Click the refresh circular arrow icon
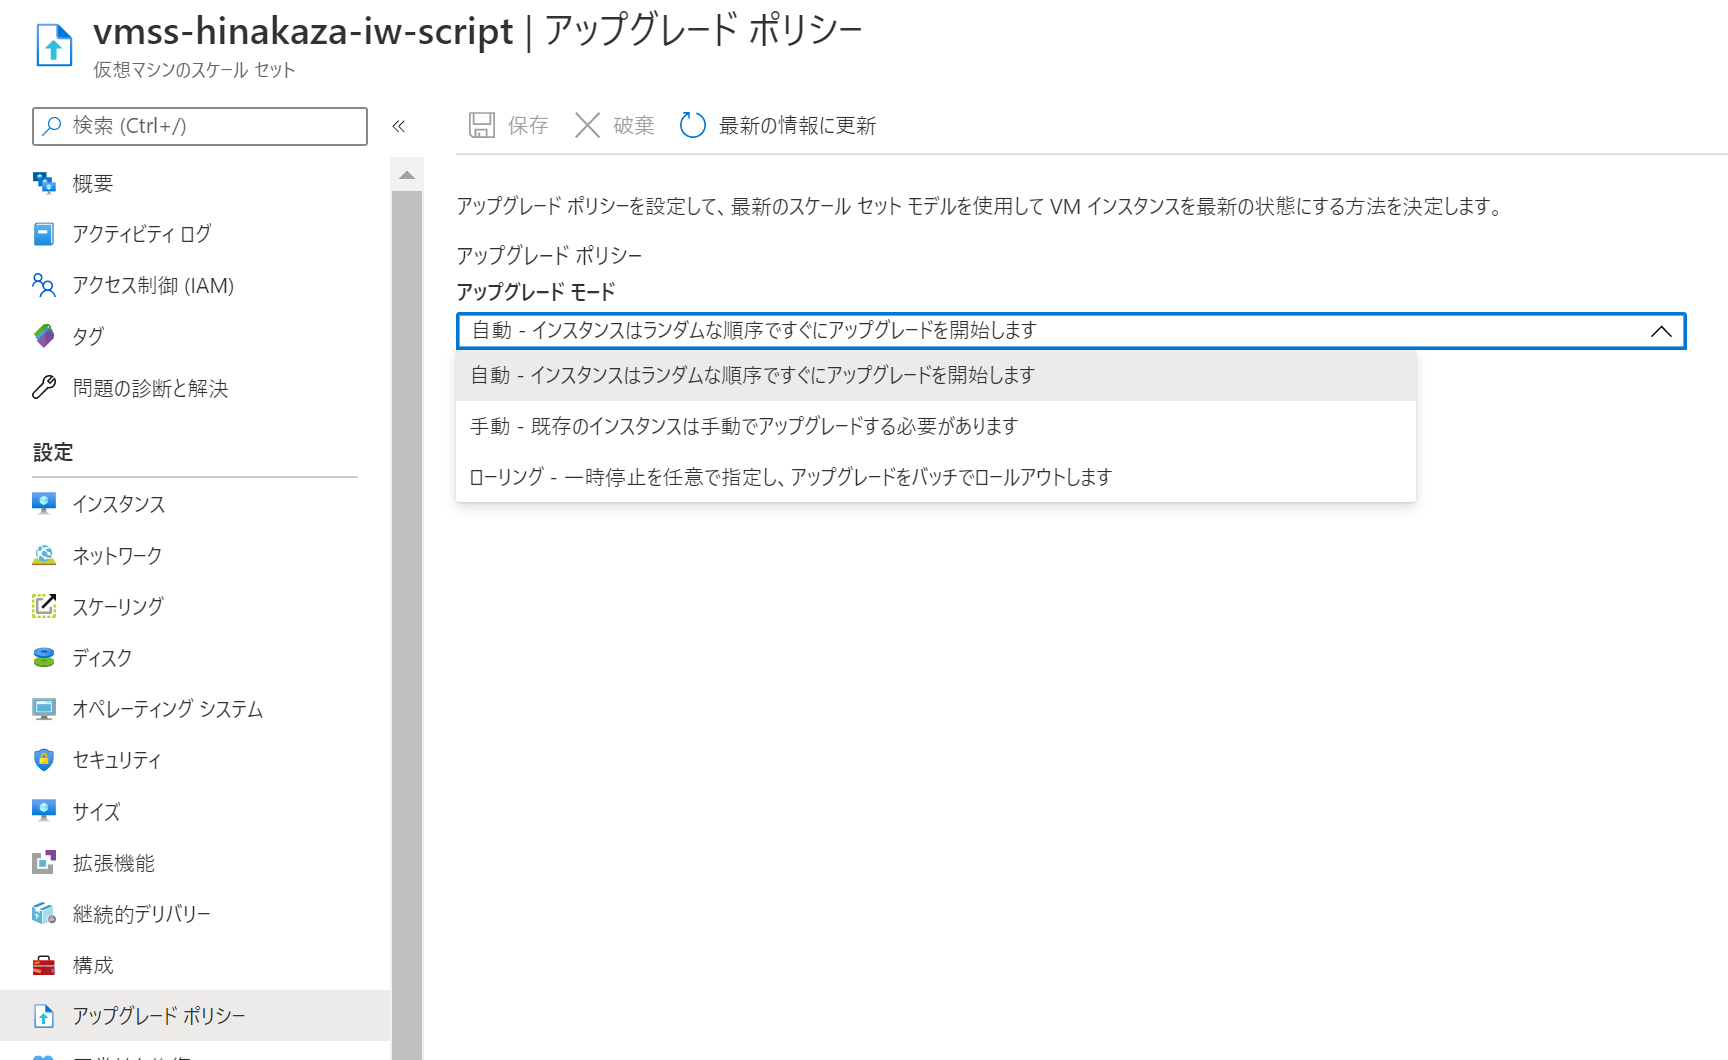Viewport: 1728px width, 1060px height. tap(693, 125)
